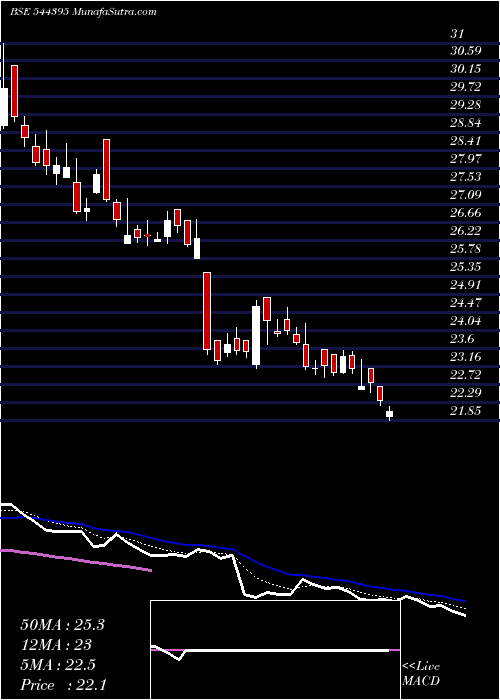Screen dimensions: 500x700
Task: Pick the 24.47 price level label
Action: point(466,303)
